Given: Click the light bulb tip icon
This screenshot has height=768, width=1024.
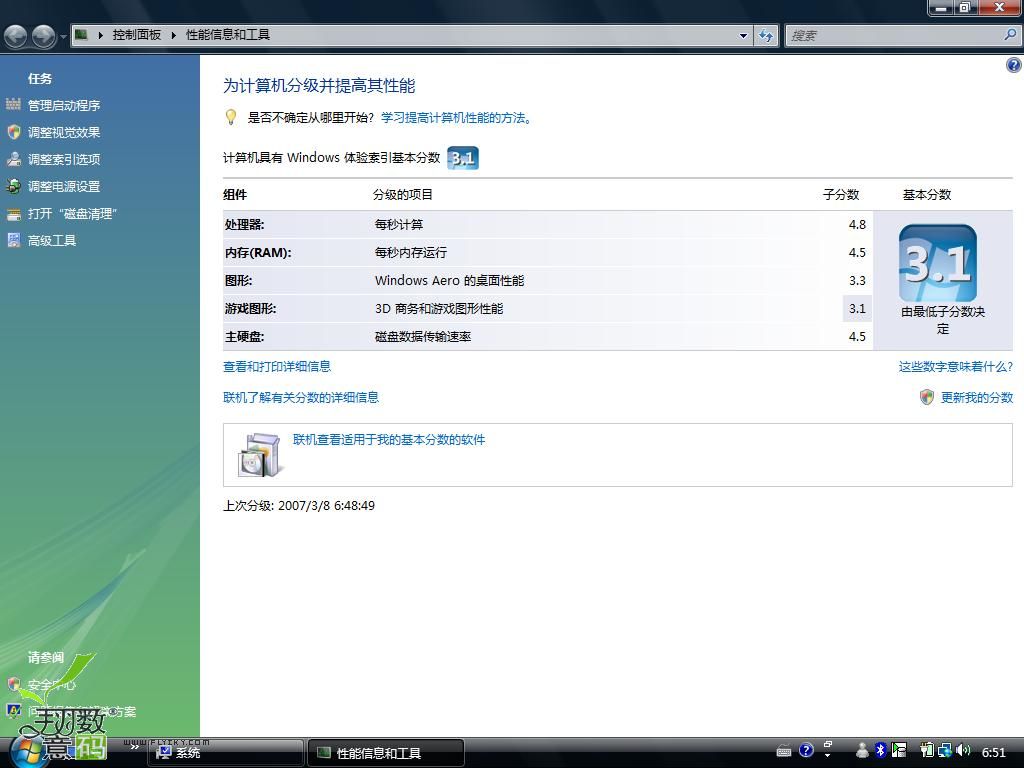Looking at the screenshot, I should point(231,118).
